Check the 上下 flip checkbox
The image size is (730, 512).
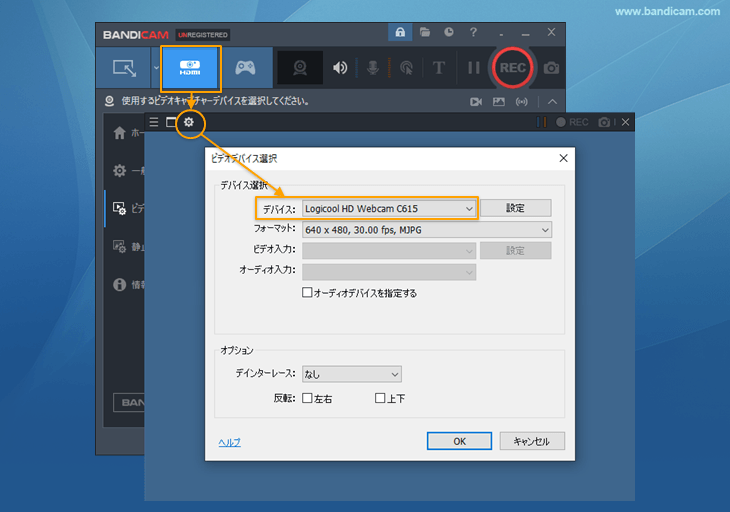[380, 398]
